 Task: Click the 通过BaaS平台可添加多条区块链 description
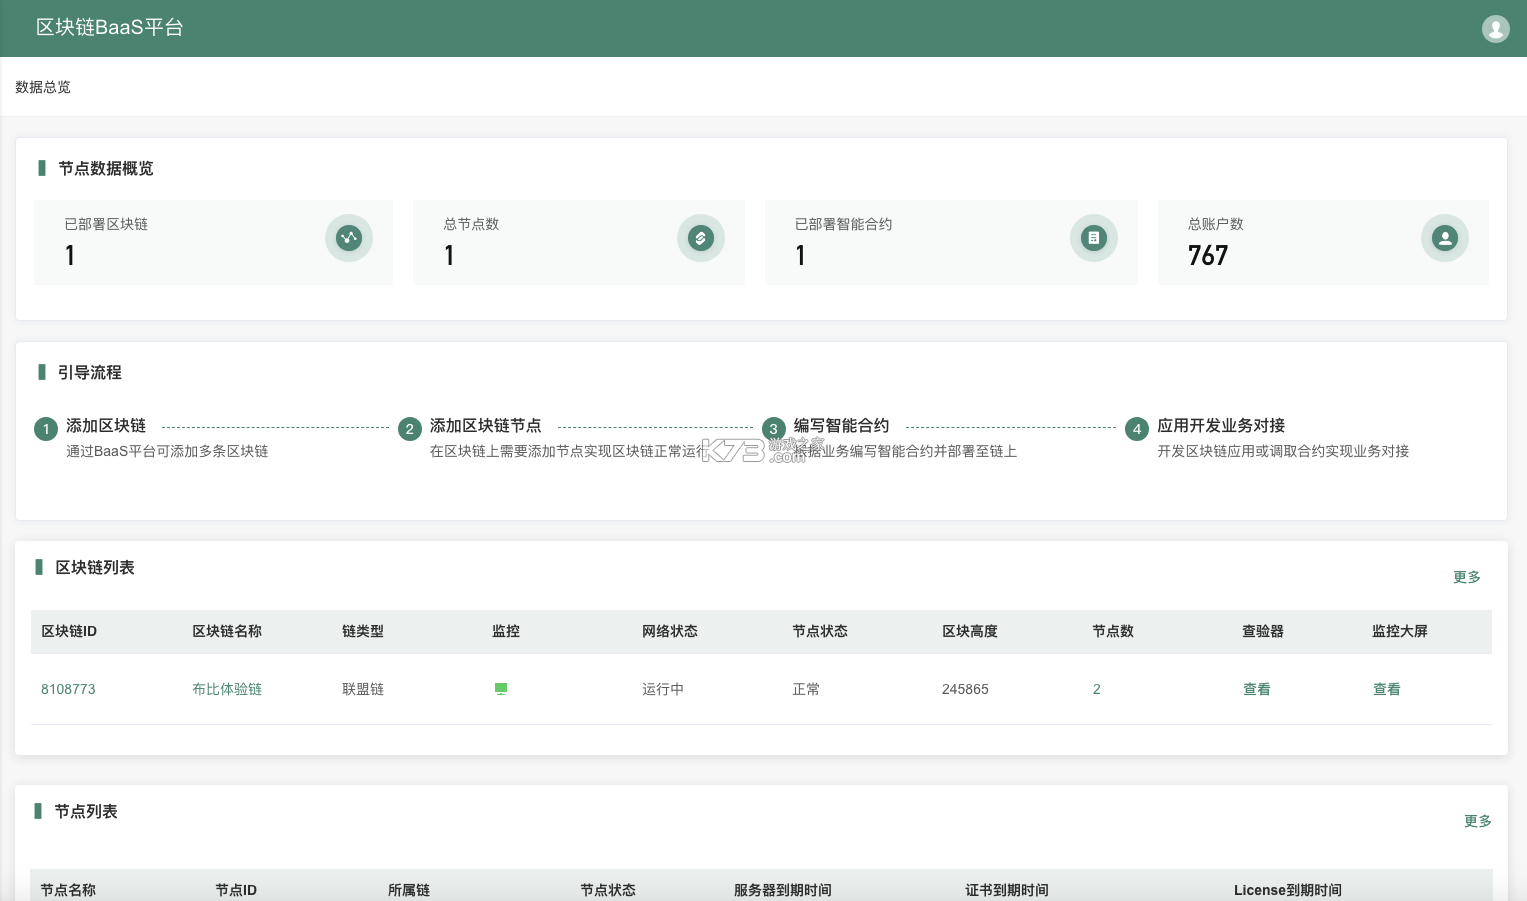click(167, 451)
